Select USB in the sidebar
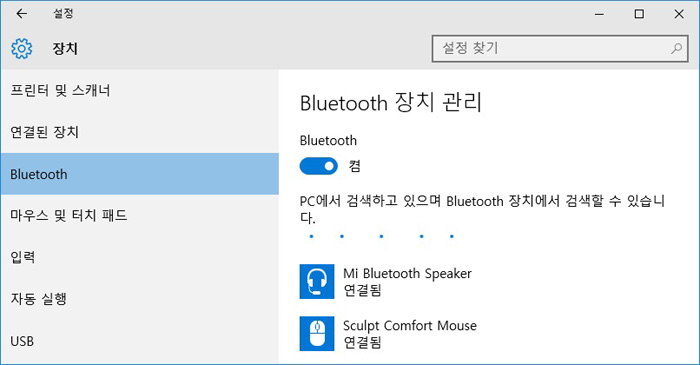This screenshot has width=700, height=365. tap(140, 341)
